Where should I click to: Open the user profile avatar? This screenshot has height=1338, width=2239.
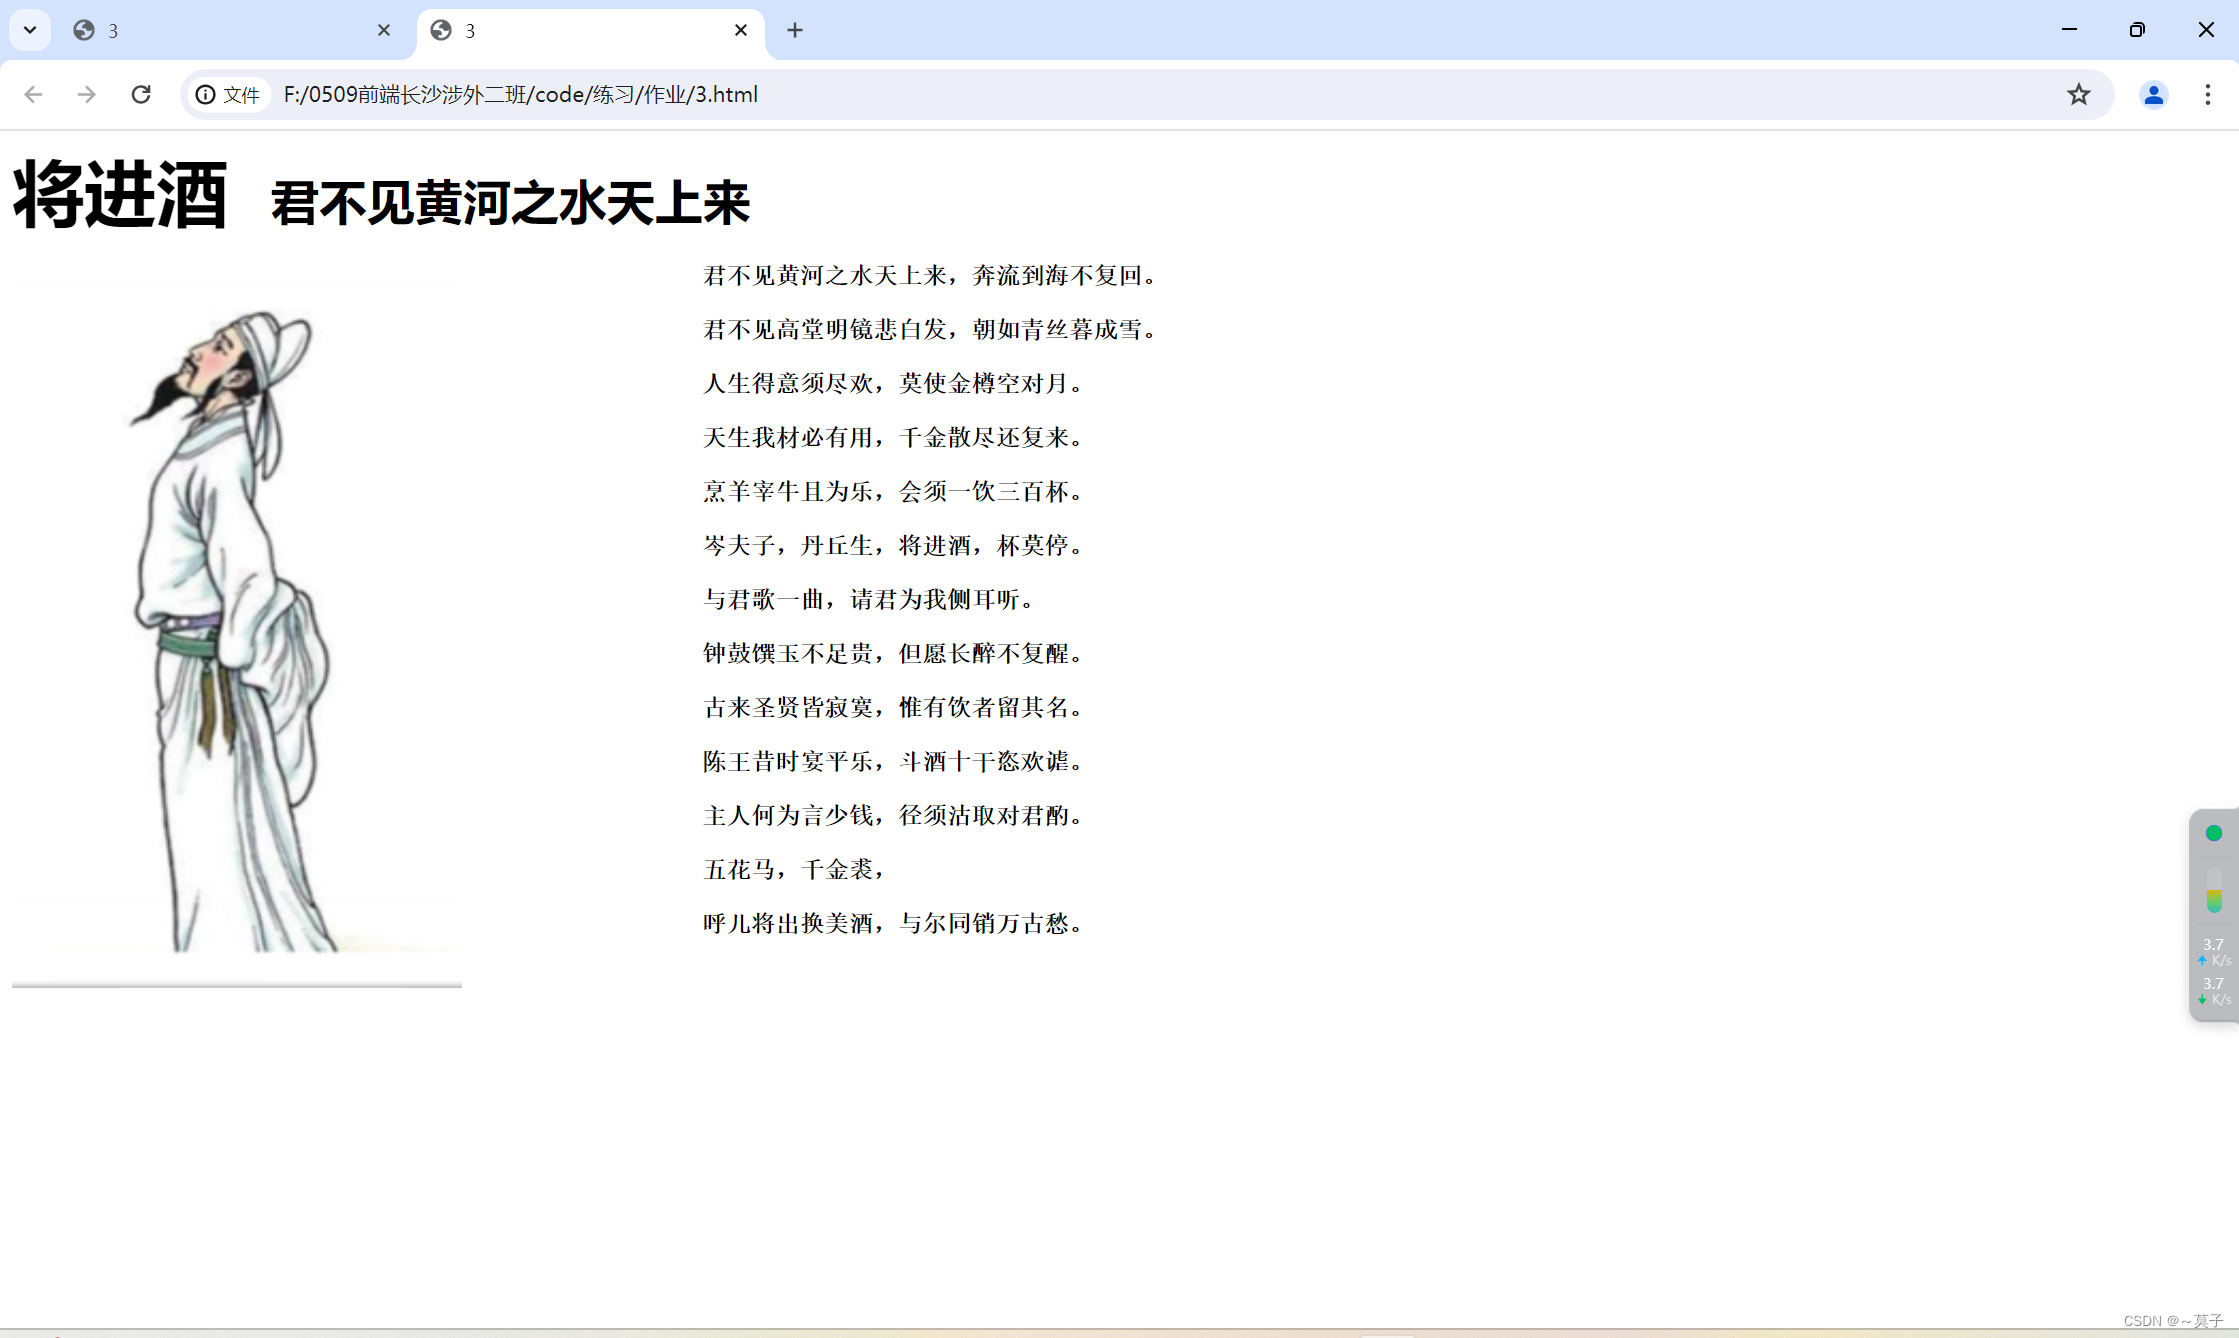(x=2153, y=94)
